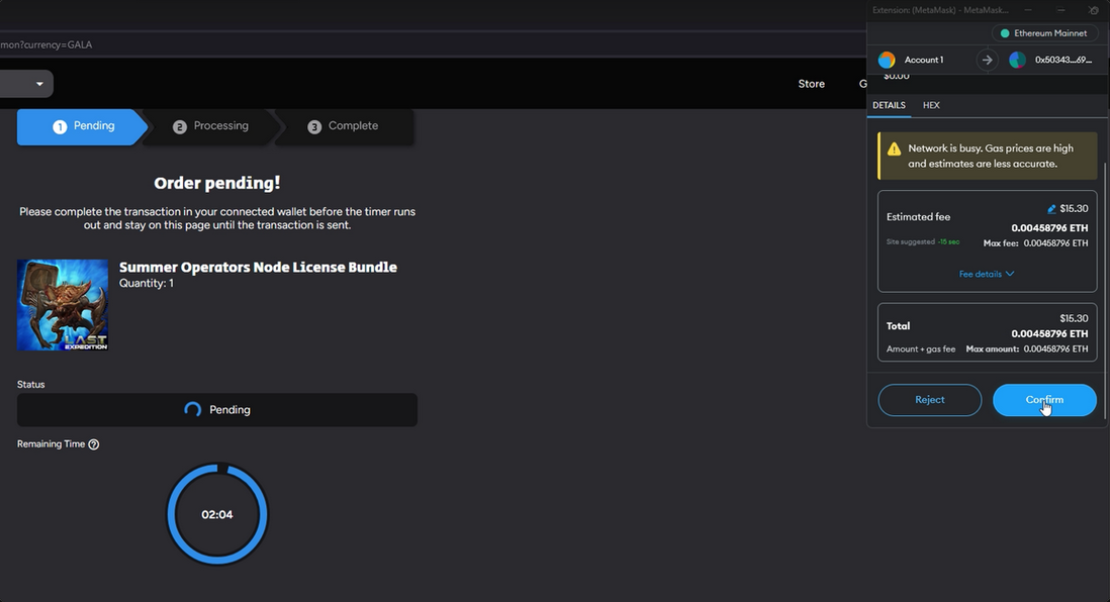Click the "Estimated fee" label
Screen dimensions: 1110x602
(918, 217)
